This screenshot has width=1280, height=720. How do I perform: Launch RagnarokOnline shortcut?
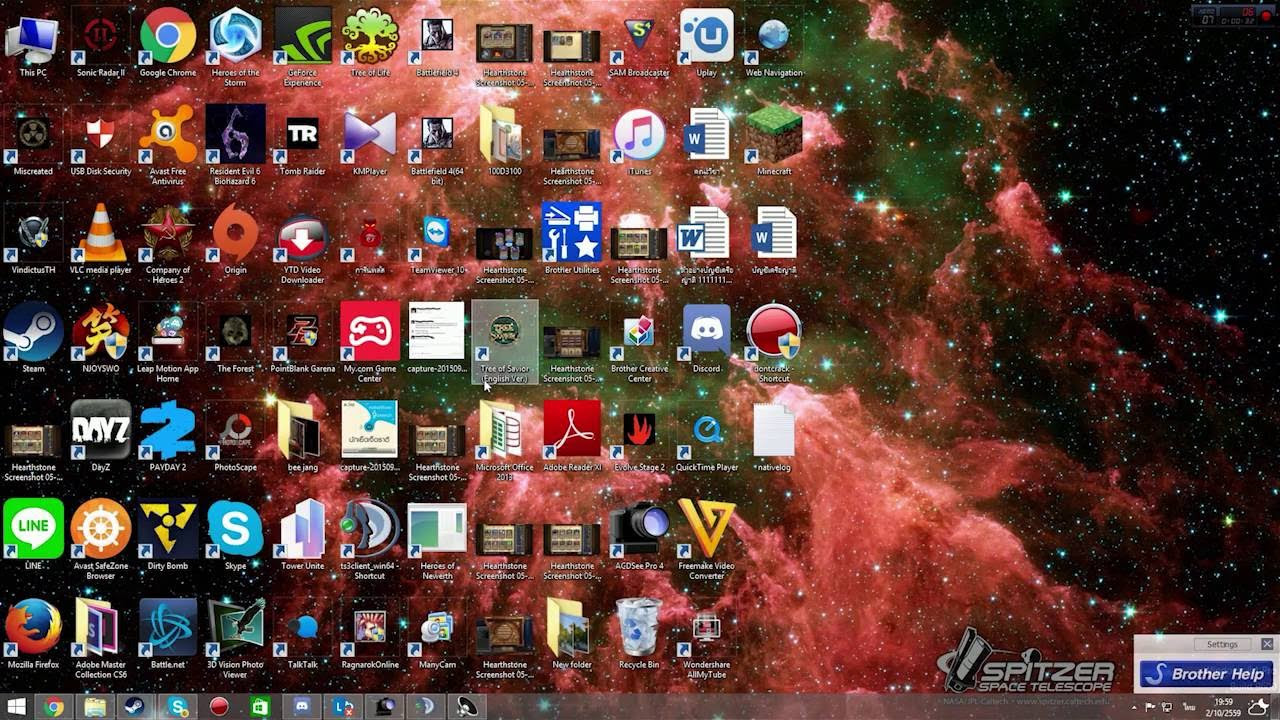[x=370, y=627]
